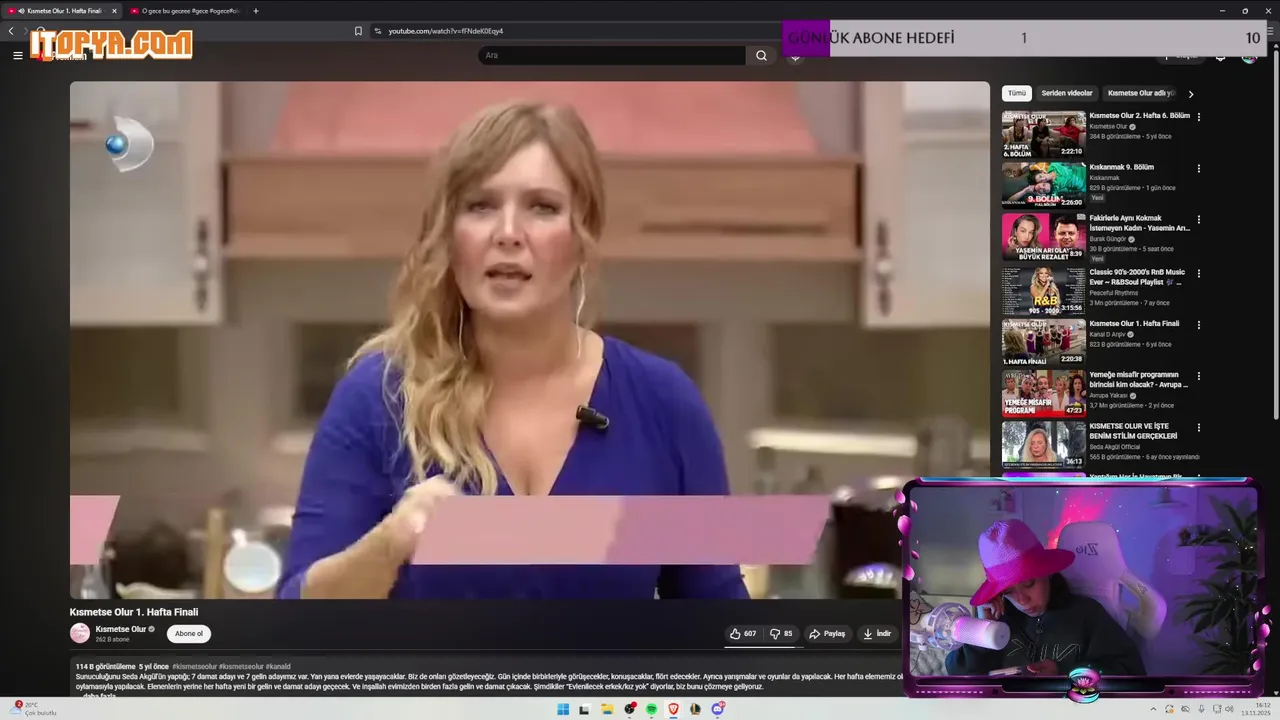Open options for Kanal D Arşiv Hafta Finali
Screen dimensions: 1280x720
click(x=1199, y=325)
